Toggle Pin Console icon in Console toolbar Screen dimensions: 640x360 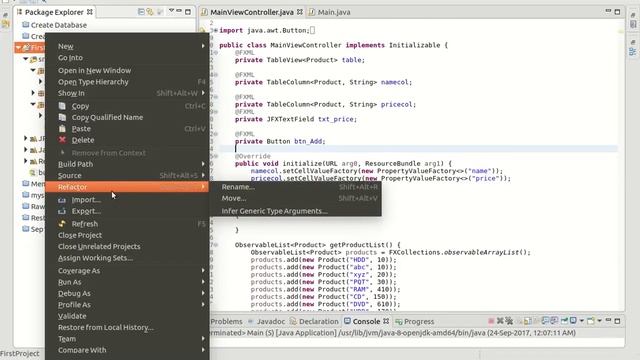[564, 321]
